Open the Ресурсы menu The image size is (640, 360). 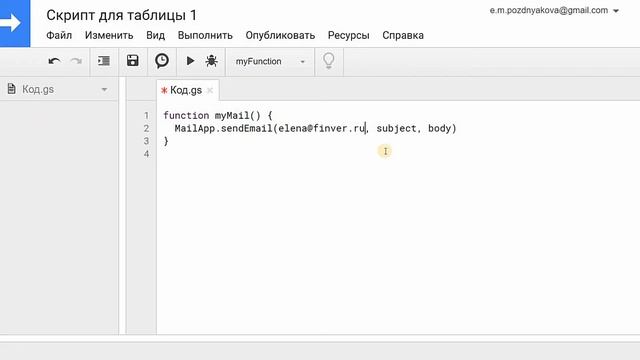point(349,36)
